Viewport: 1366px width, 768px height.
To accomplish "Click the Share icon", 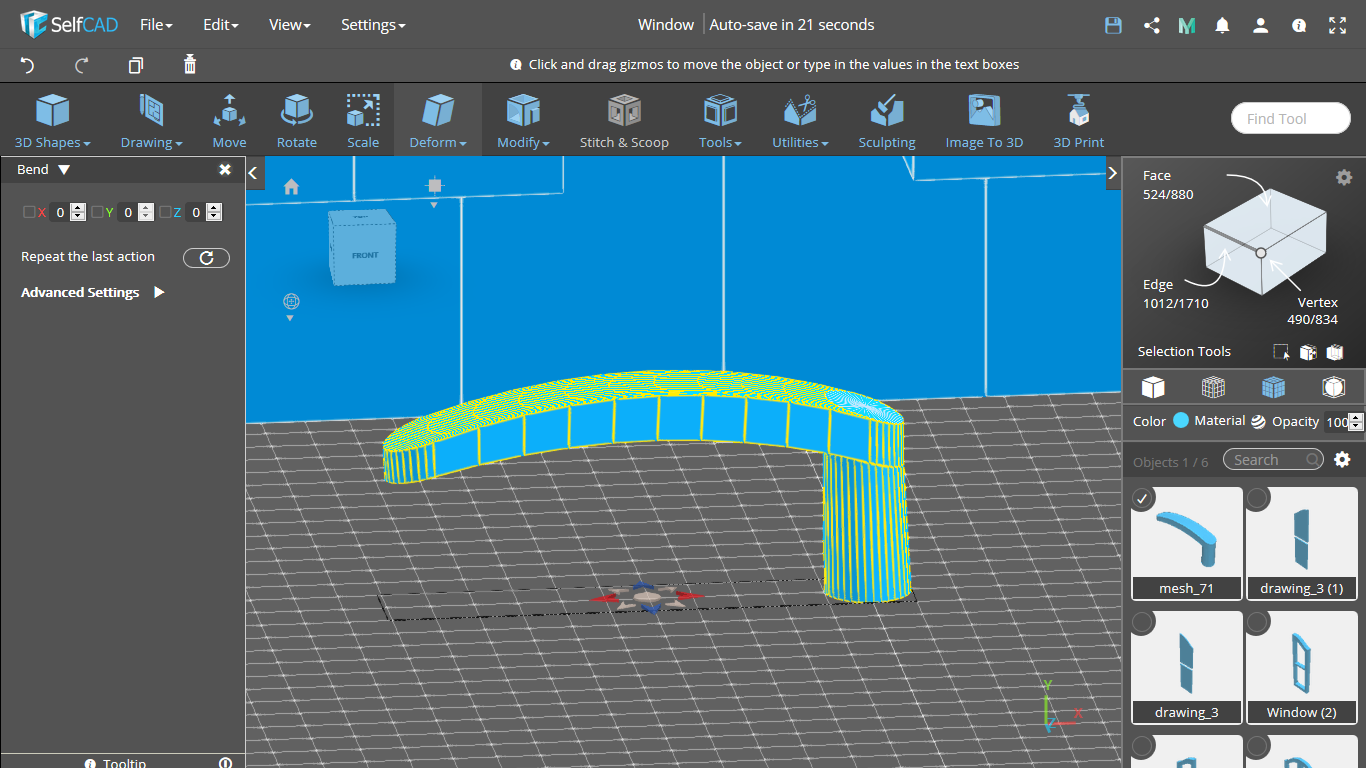I will coord(1151,25).
